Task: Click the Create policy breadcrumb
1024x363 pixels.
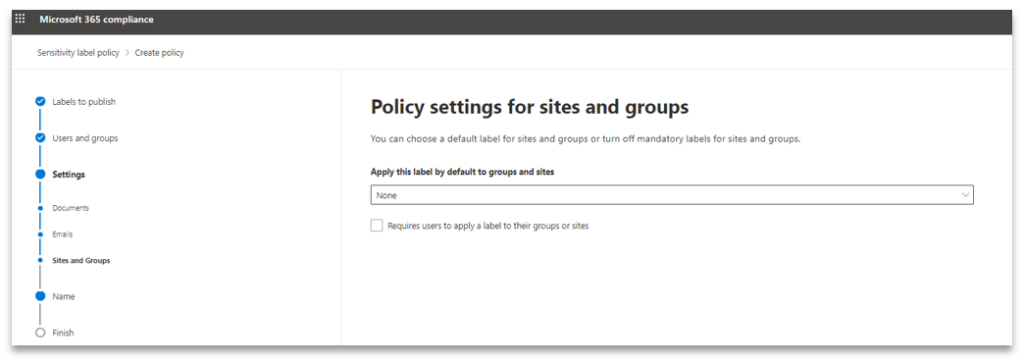Action: (159, 53)
